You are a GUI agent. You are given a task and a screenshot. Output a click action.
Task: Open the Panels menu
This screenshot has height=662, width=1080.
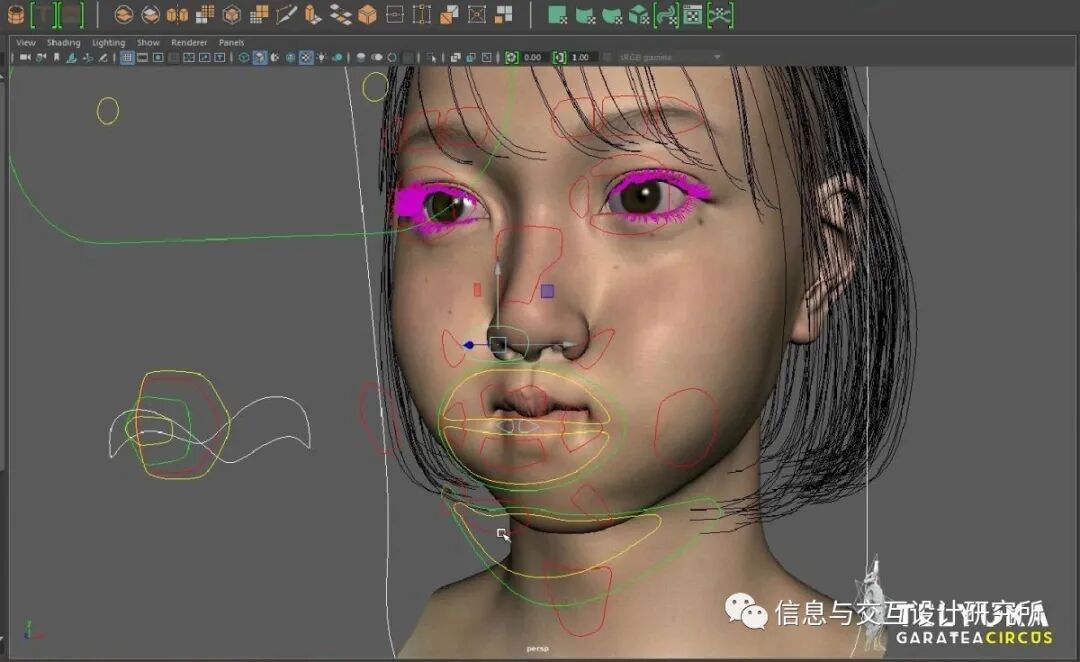coord(231,42)
